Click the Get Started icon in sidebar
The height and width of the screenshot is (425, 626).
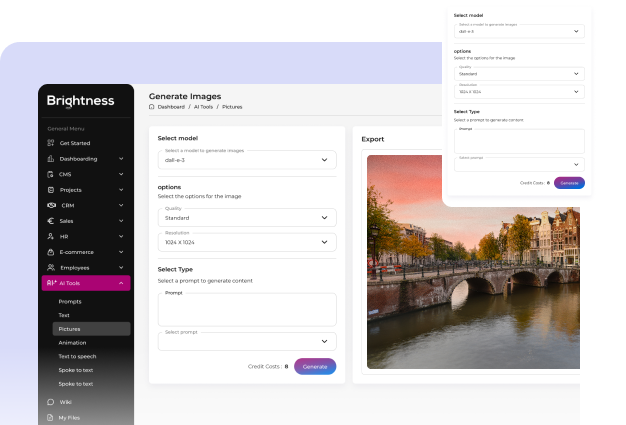coord(51,143)
